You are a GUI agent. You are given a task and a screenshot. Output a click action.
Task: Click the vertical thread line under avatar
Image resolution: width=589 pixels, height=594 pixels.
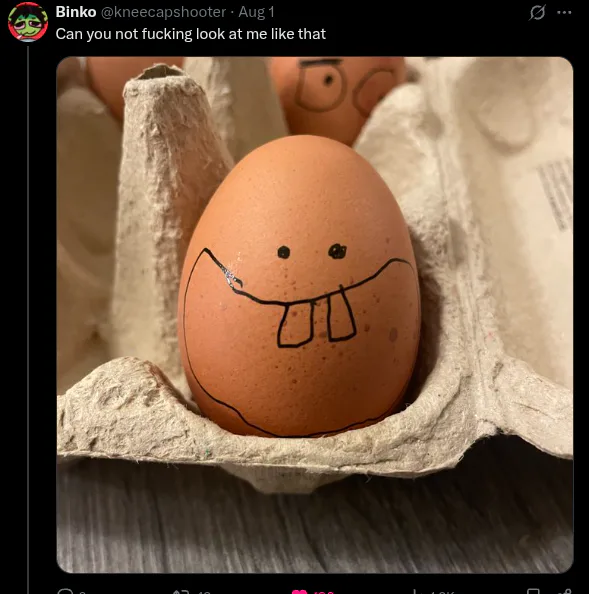click(x=28, y=318)
